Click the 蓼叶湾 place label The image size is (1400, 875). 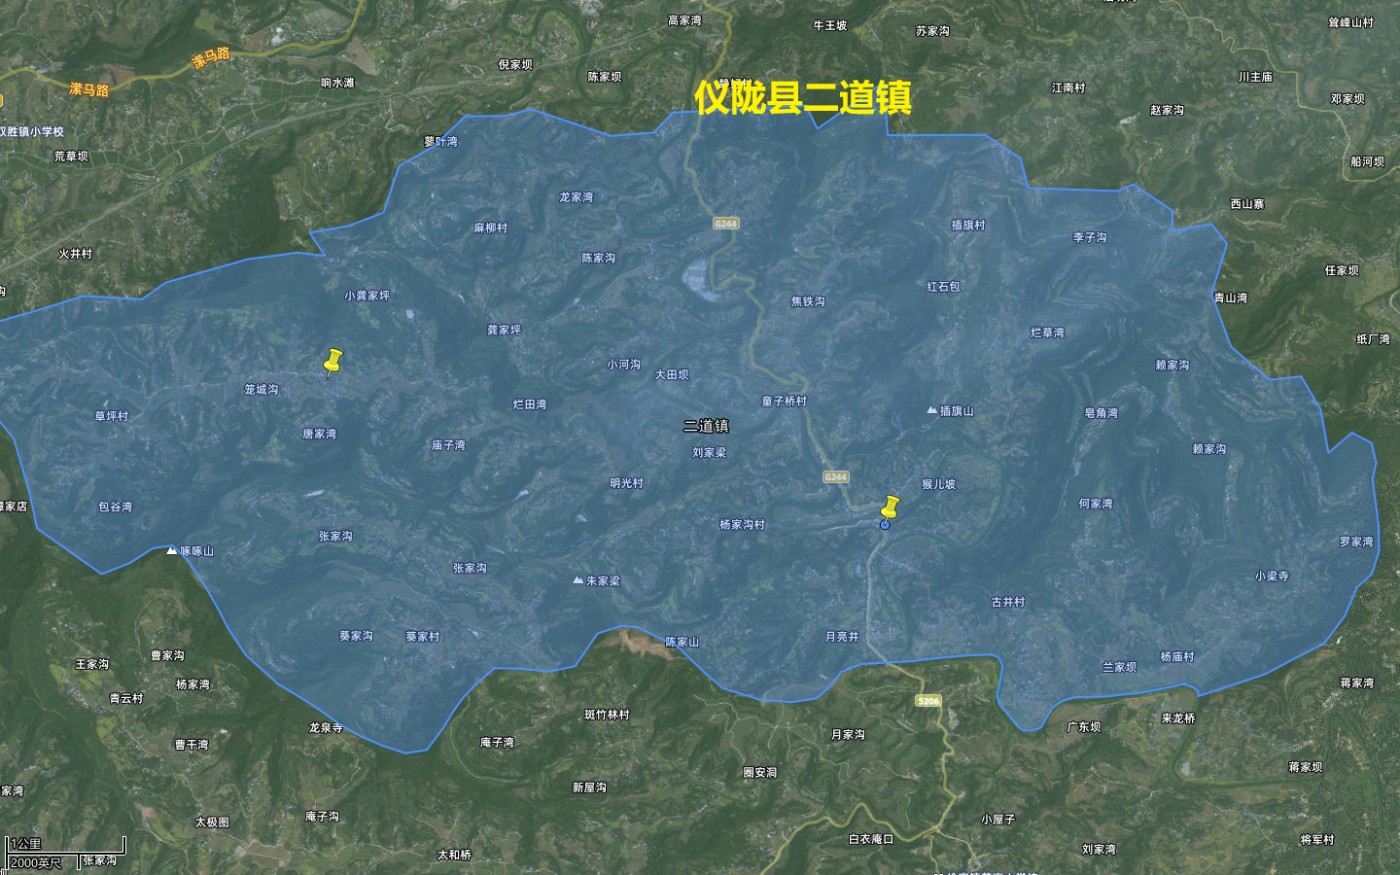coord(440,142)
